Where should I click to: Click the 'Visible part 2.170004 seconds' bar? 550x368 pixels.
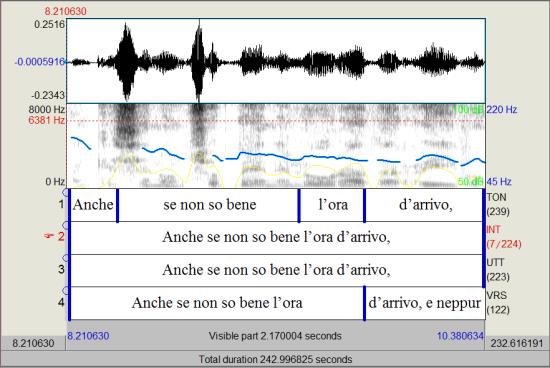275,336
